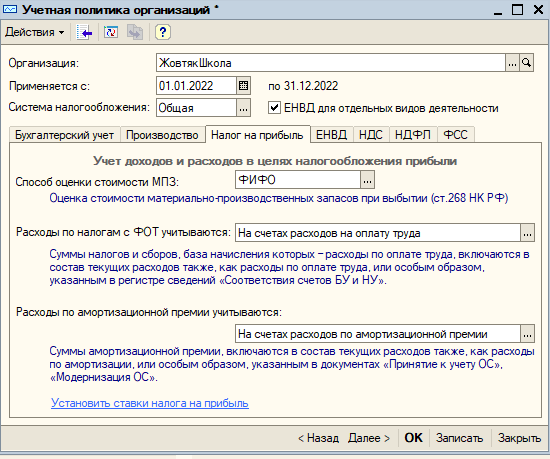This screenshot has height=459, width=550.
Task: Switch to the НДФЛ tab
Action: click(413, 135)
